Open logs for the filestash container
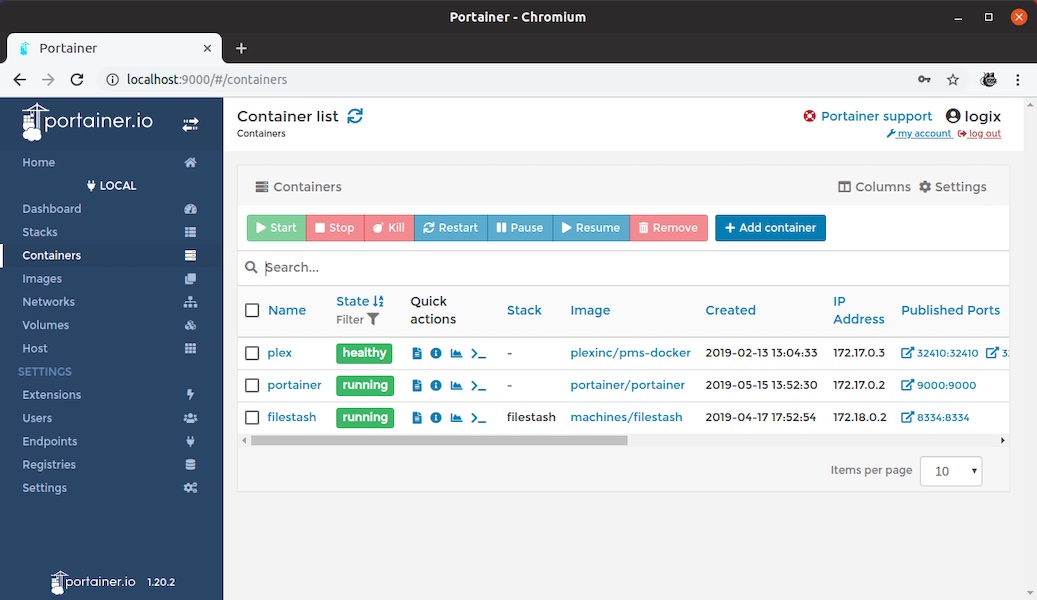This screenshot has height=600, width=1037. coord(418,417)
